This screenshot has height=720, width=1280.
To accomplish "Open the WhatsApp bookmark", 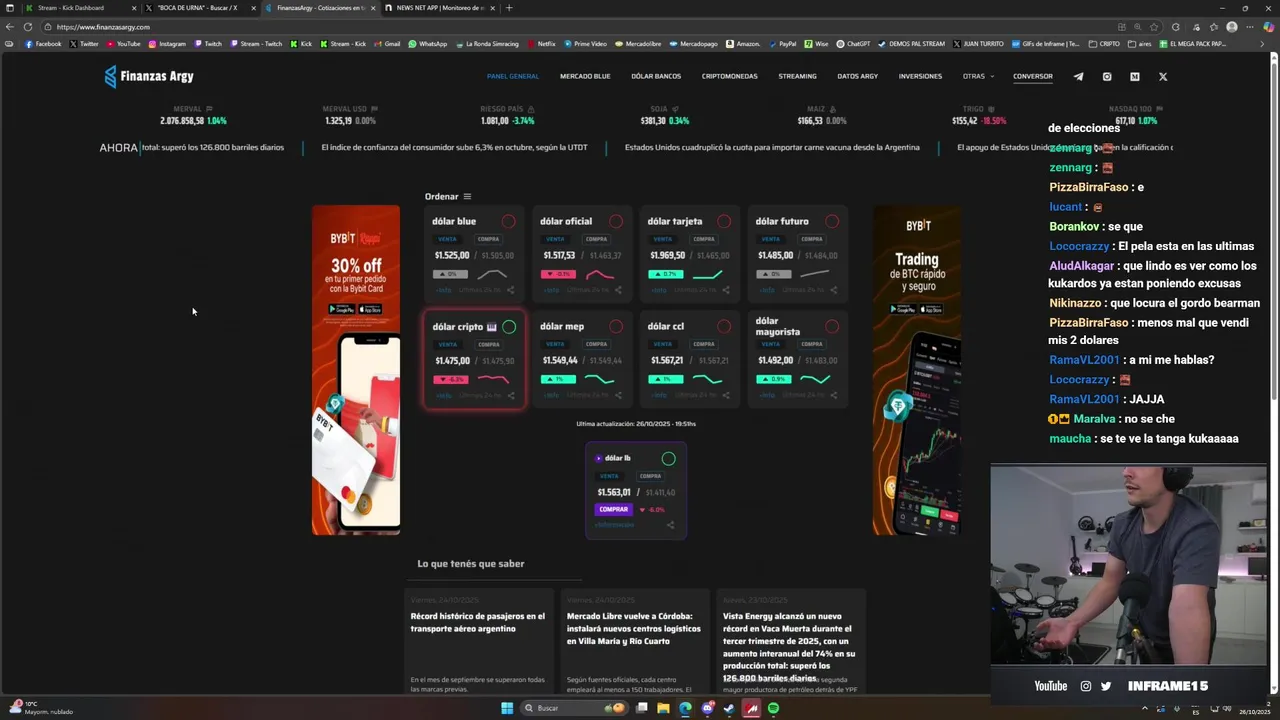I will [x=428, y=44].
